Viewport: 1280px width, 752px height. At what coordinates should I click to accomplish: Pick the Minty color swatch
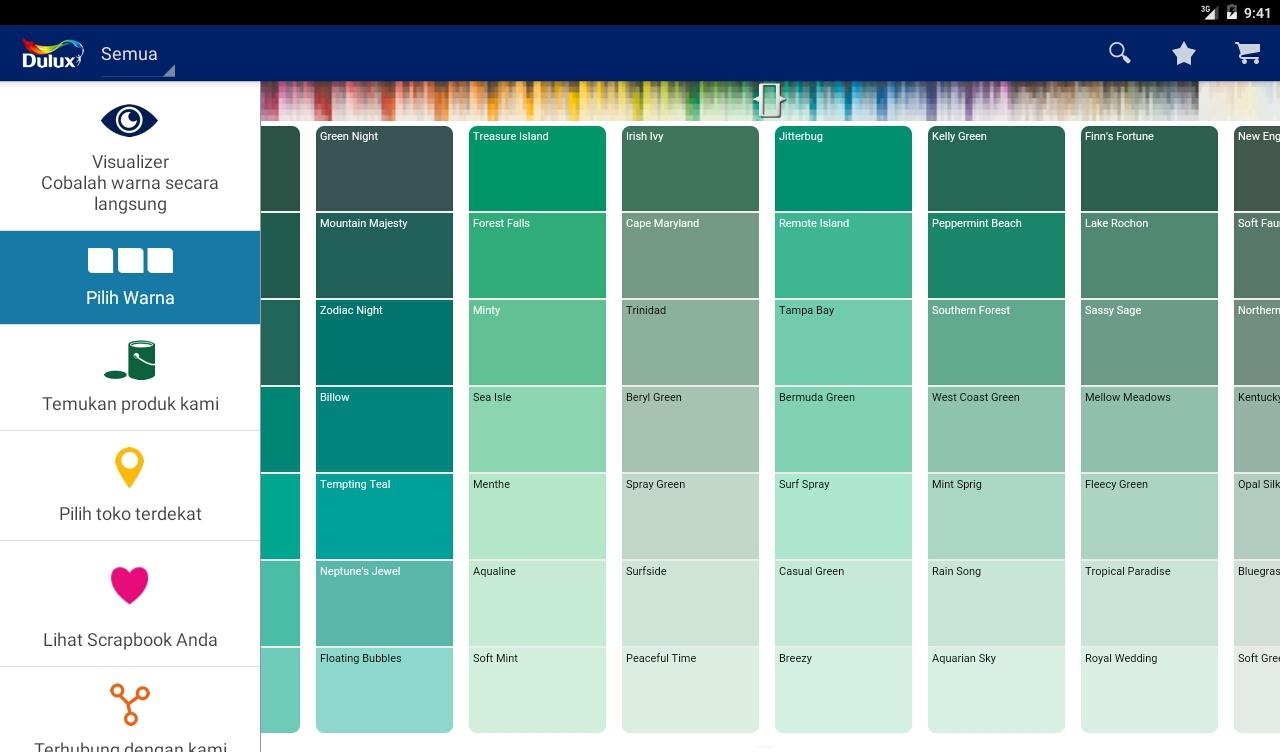point(537,343)
